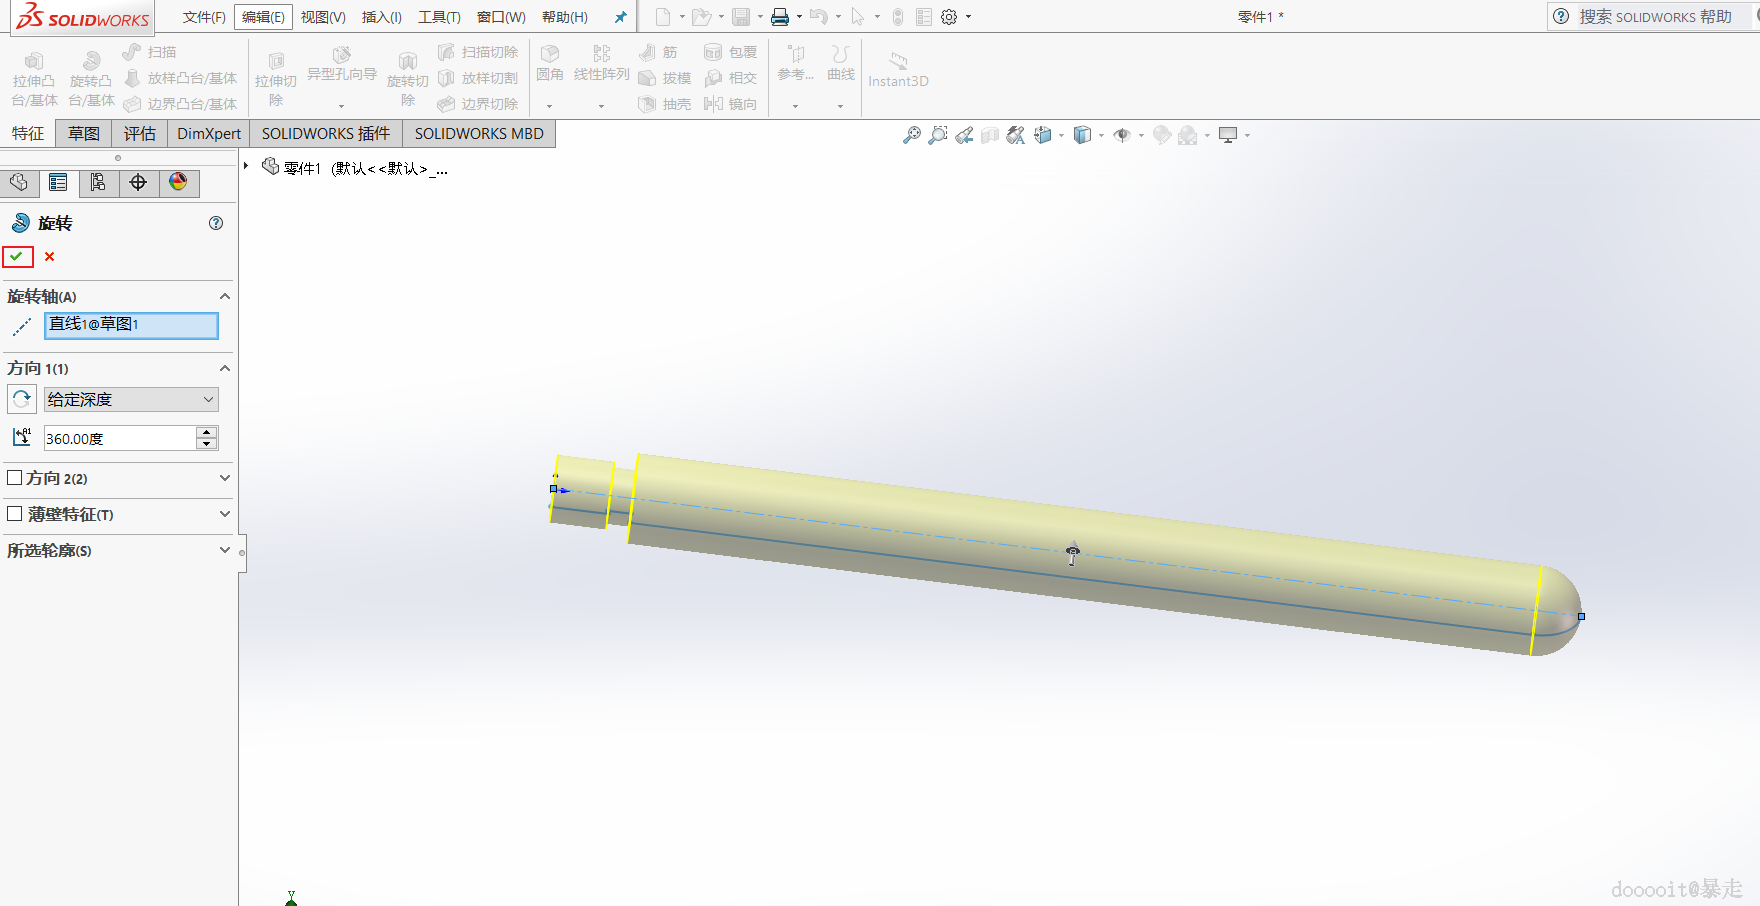1760x906 pixels.
Task: Open PropertyManager tab icon
Action: [58, 182]
